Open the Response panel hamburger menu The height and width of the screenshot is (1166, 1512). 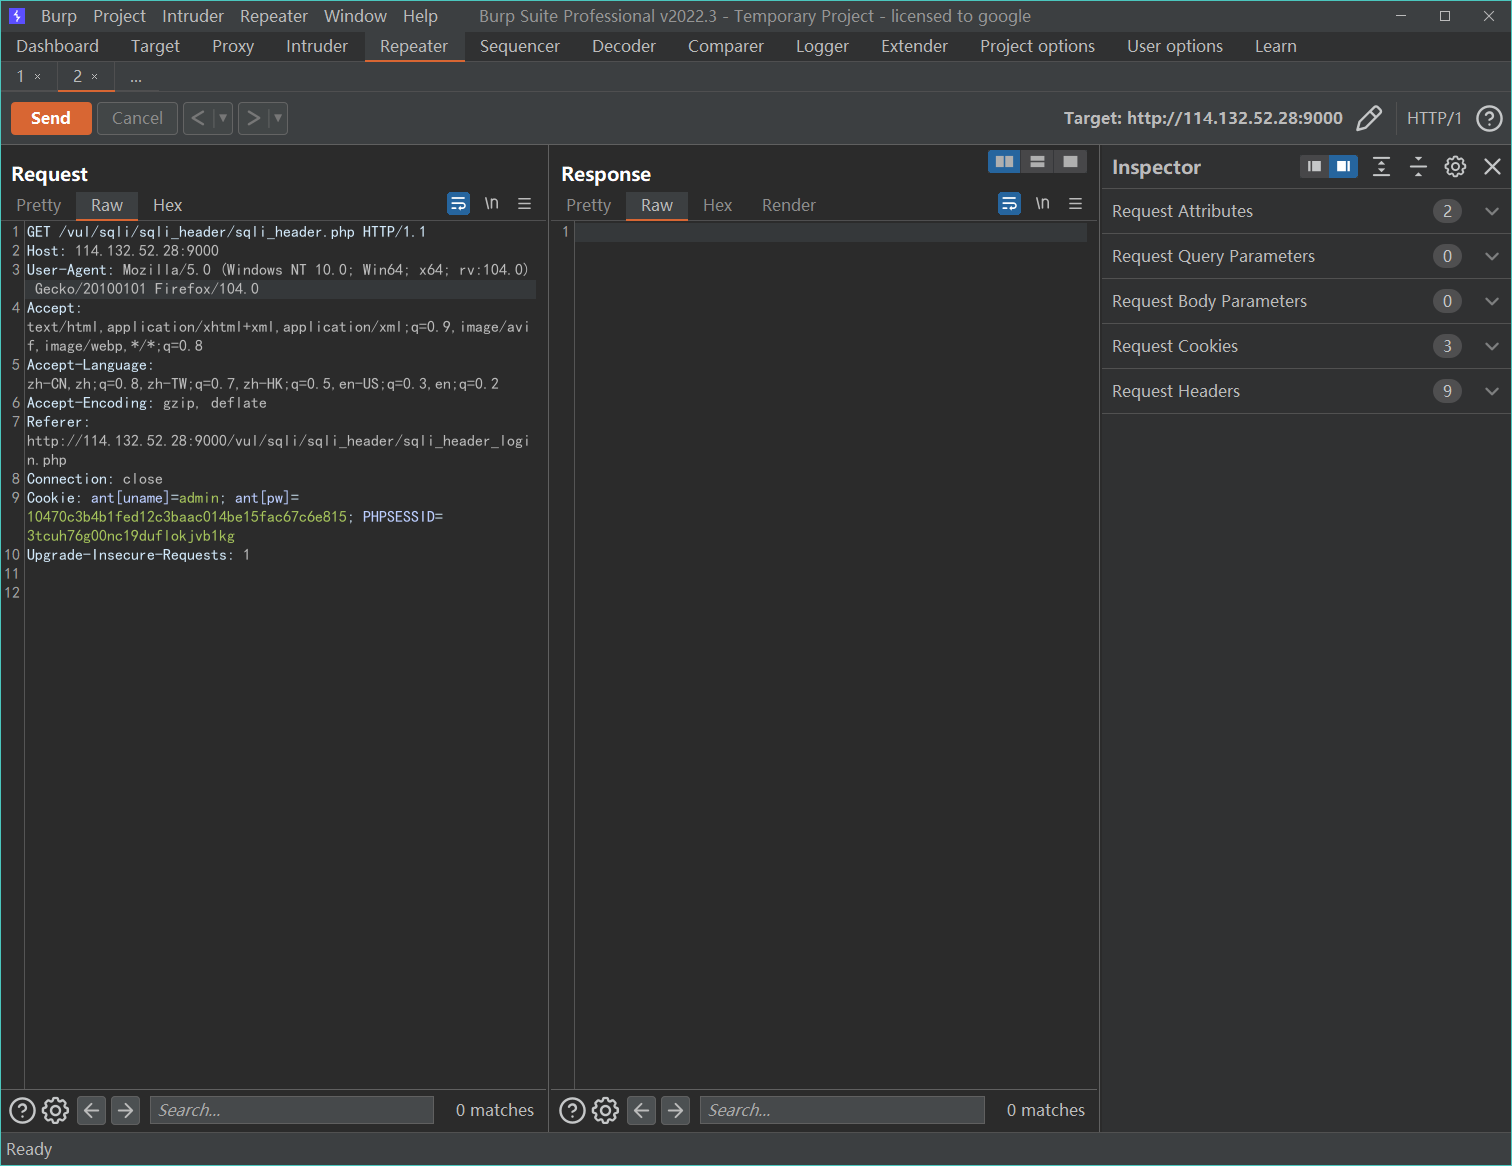1075,204
